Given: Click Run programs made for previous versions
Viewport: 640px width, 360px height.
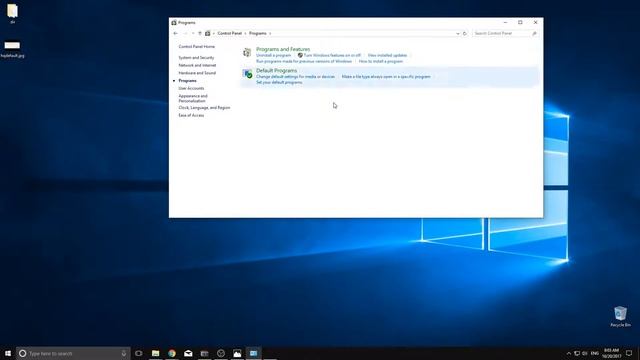Looking at the screenshot, I should click(x=304, y=61).
